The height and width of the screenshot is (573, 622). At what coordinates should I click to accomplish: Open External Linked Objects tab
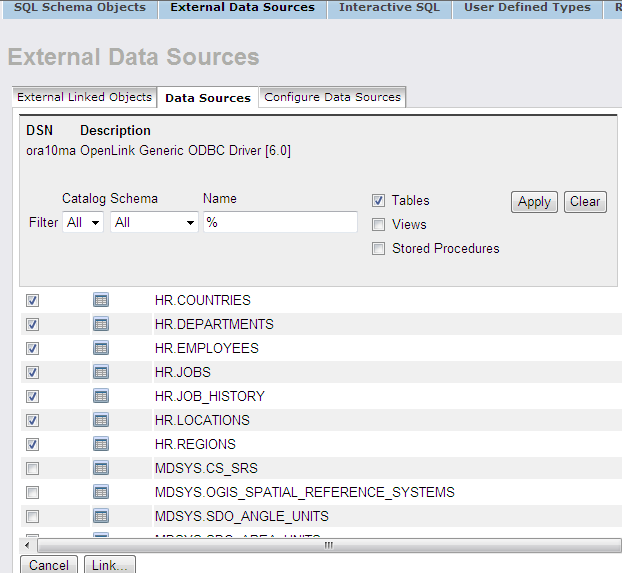point(84,97)
